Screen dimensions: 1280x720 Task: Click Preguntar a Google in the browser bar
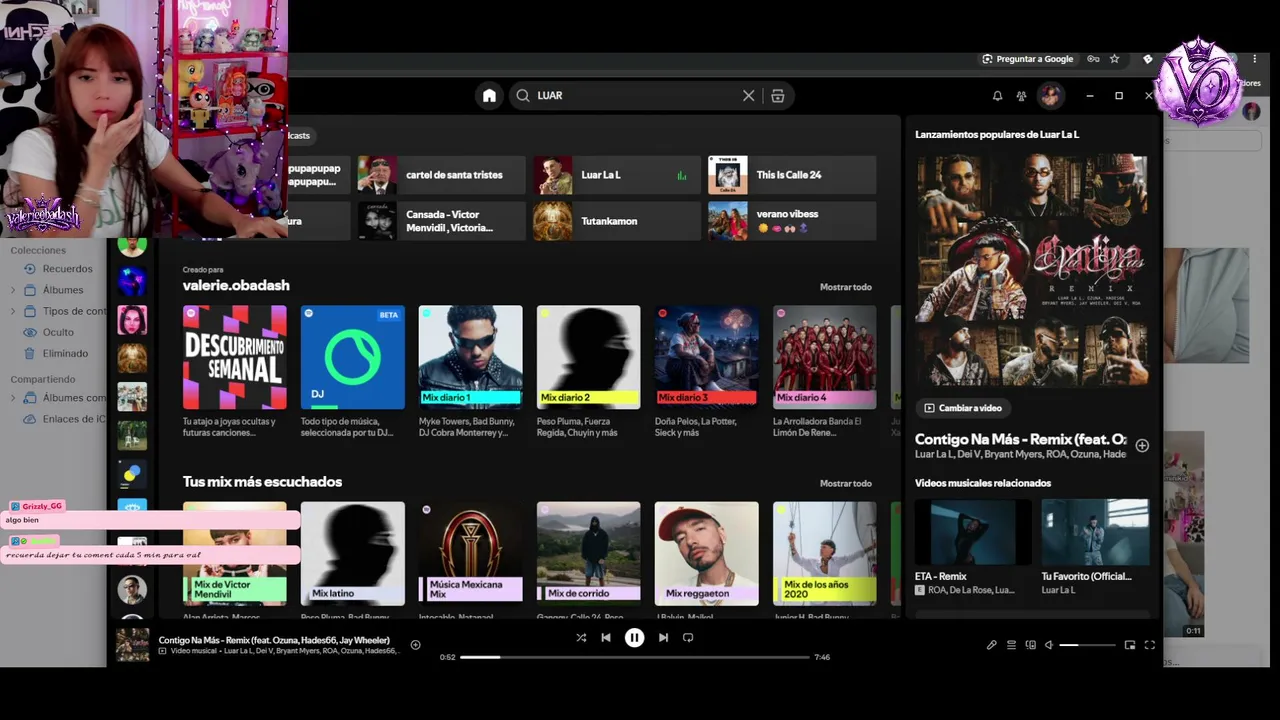(x=1027, y=59)
